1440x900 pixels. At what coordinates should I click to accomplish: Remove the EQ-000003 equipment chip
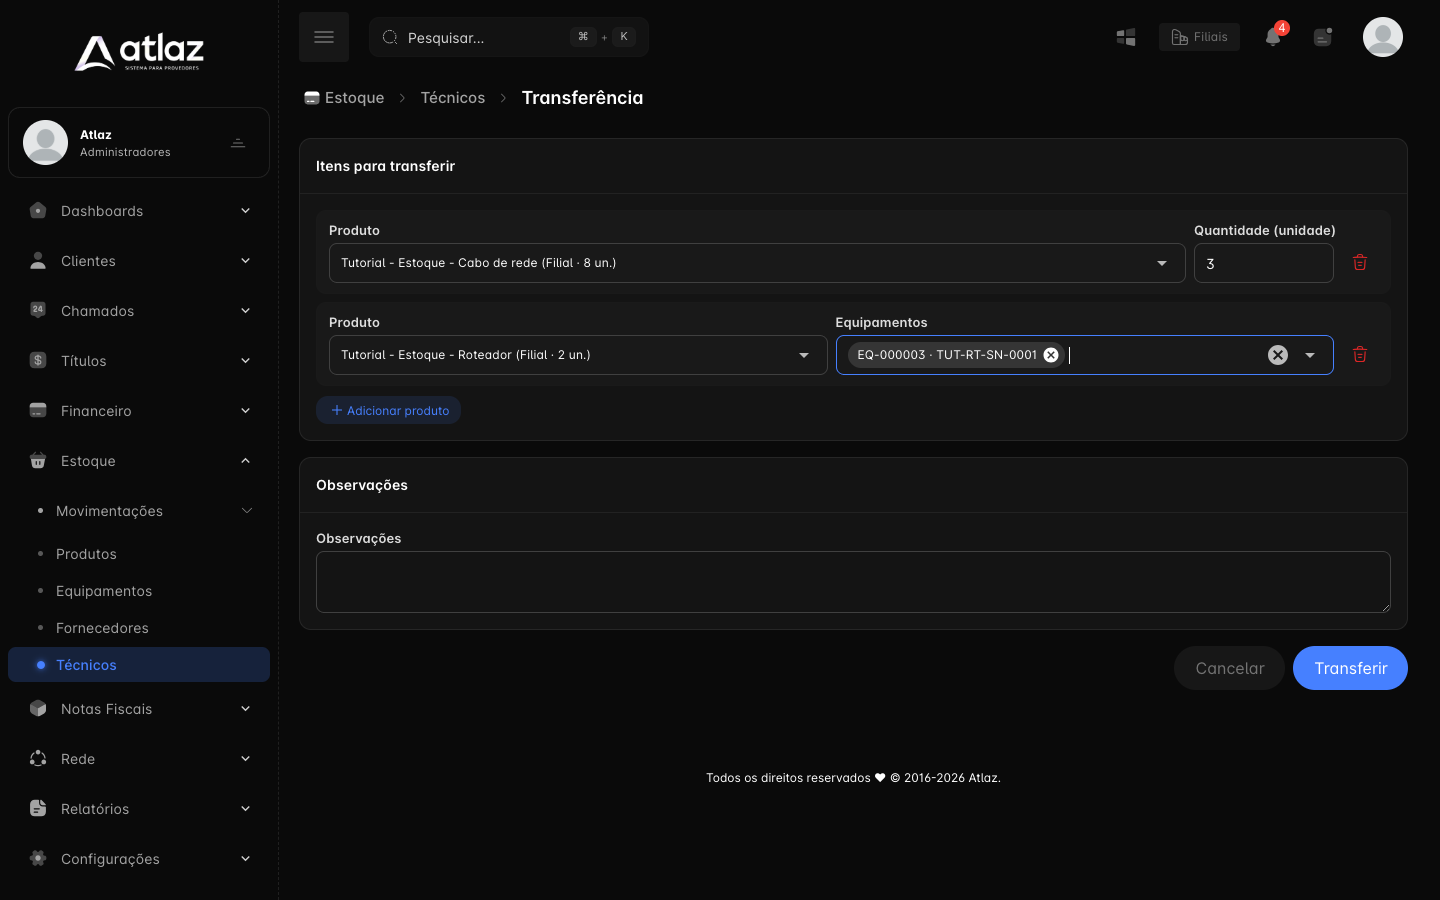pos(1051,355)
